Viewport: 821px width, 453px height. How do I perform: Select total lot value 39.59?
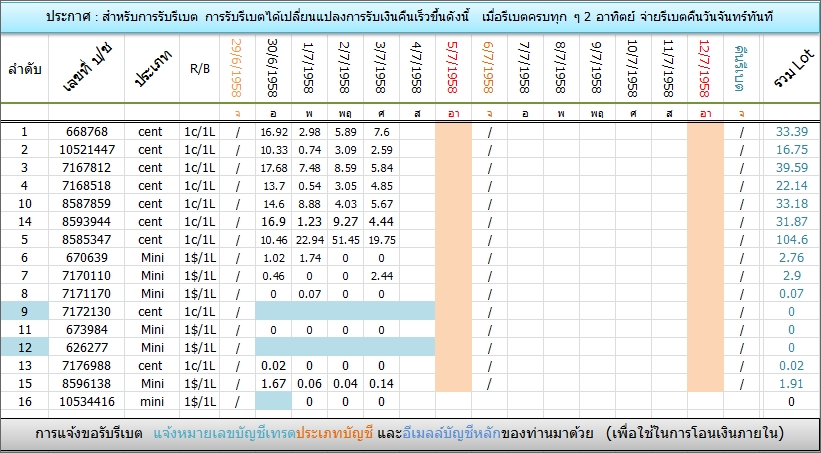pyautogui.click(x=792, y=168)
